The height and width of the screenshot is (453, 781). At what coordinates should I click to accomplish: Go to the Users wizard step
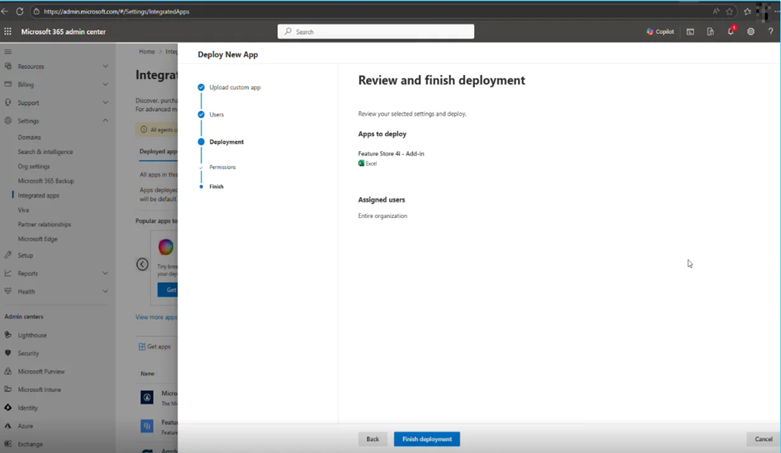click(216, 115)
